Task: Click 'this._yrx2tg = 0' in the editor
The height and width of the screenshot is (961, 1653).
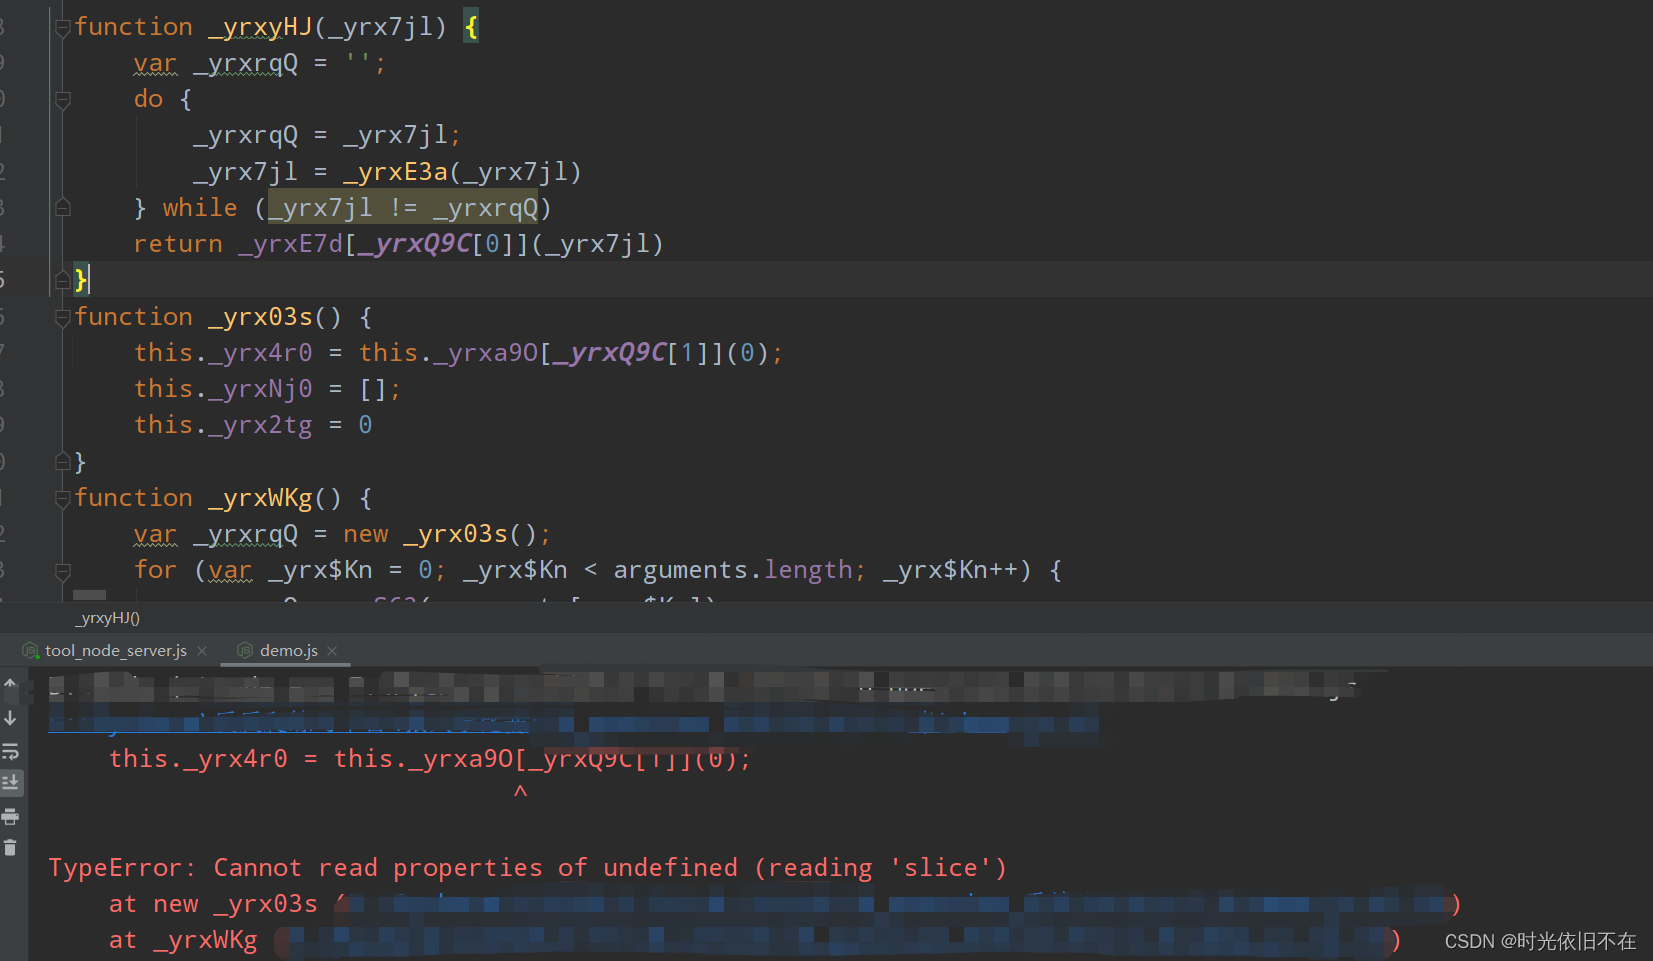Action: click(x=253, y=425)
